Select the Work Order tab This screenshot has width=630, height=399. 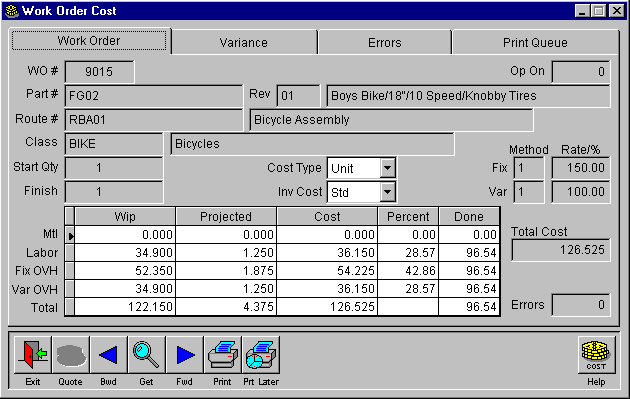[89, 41]
